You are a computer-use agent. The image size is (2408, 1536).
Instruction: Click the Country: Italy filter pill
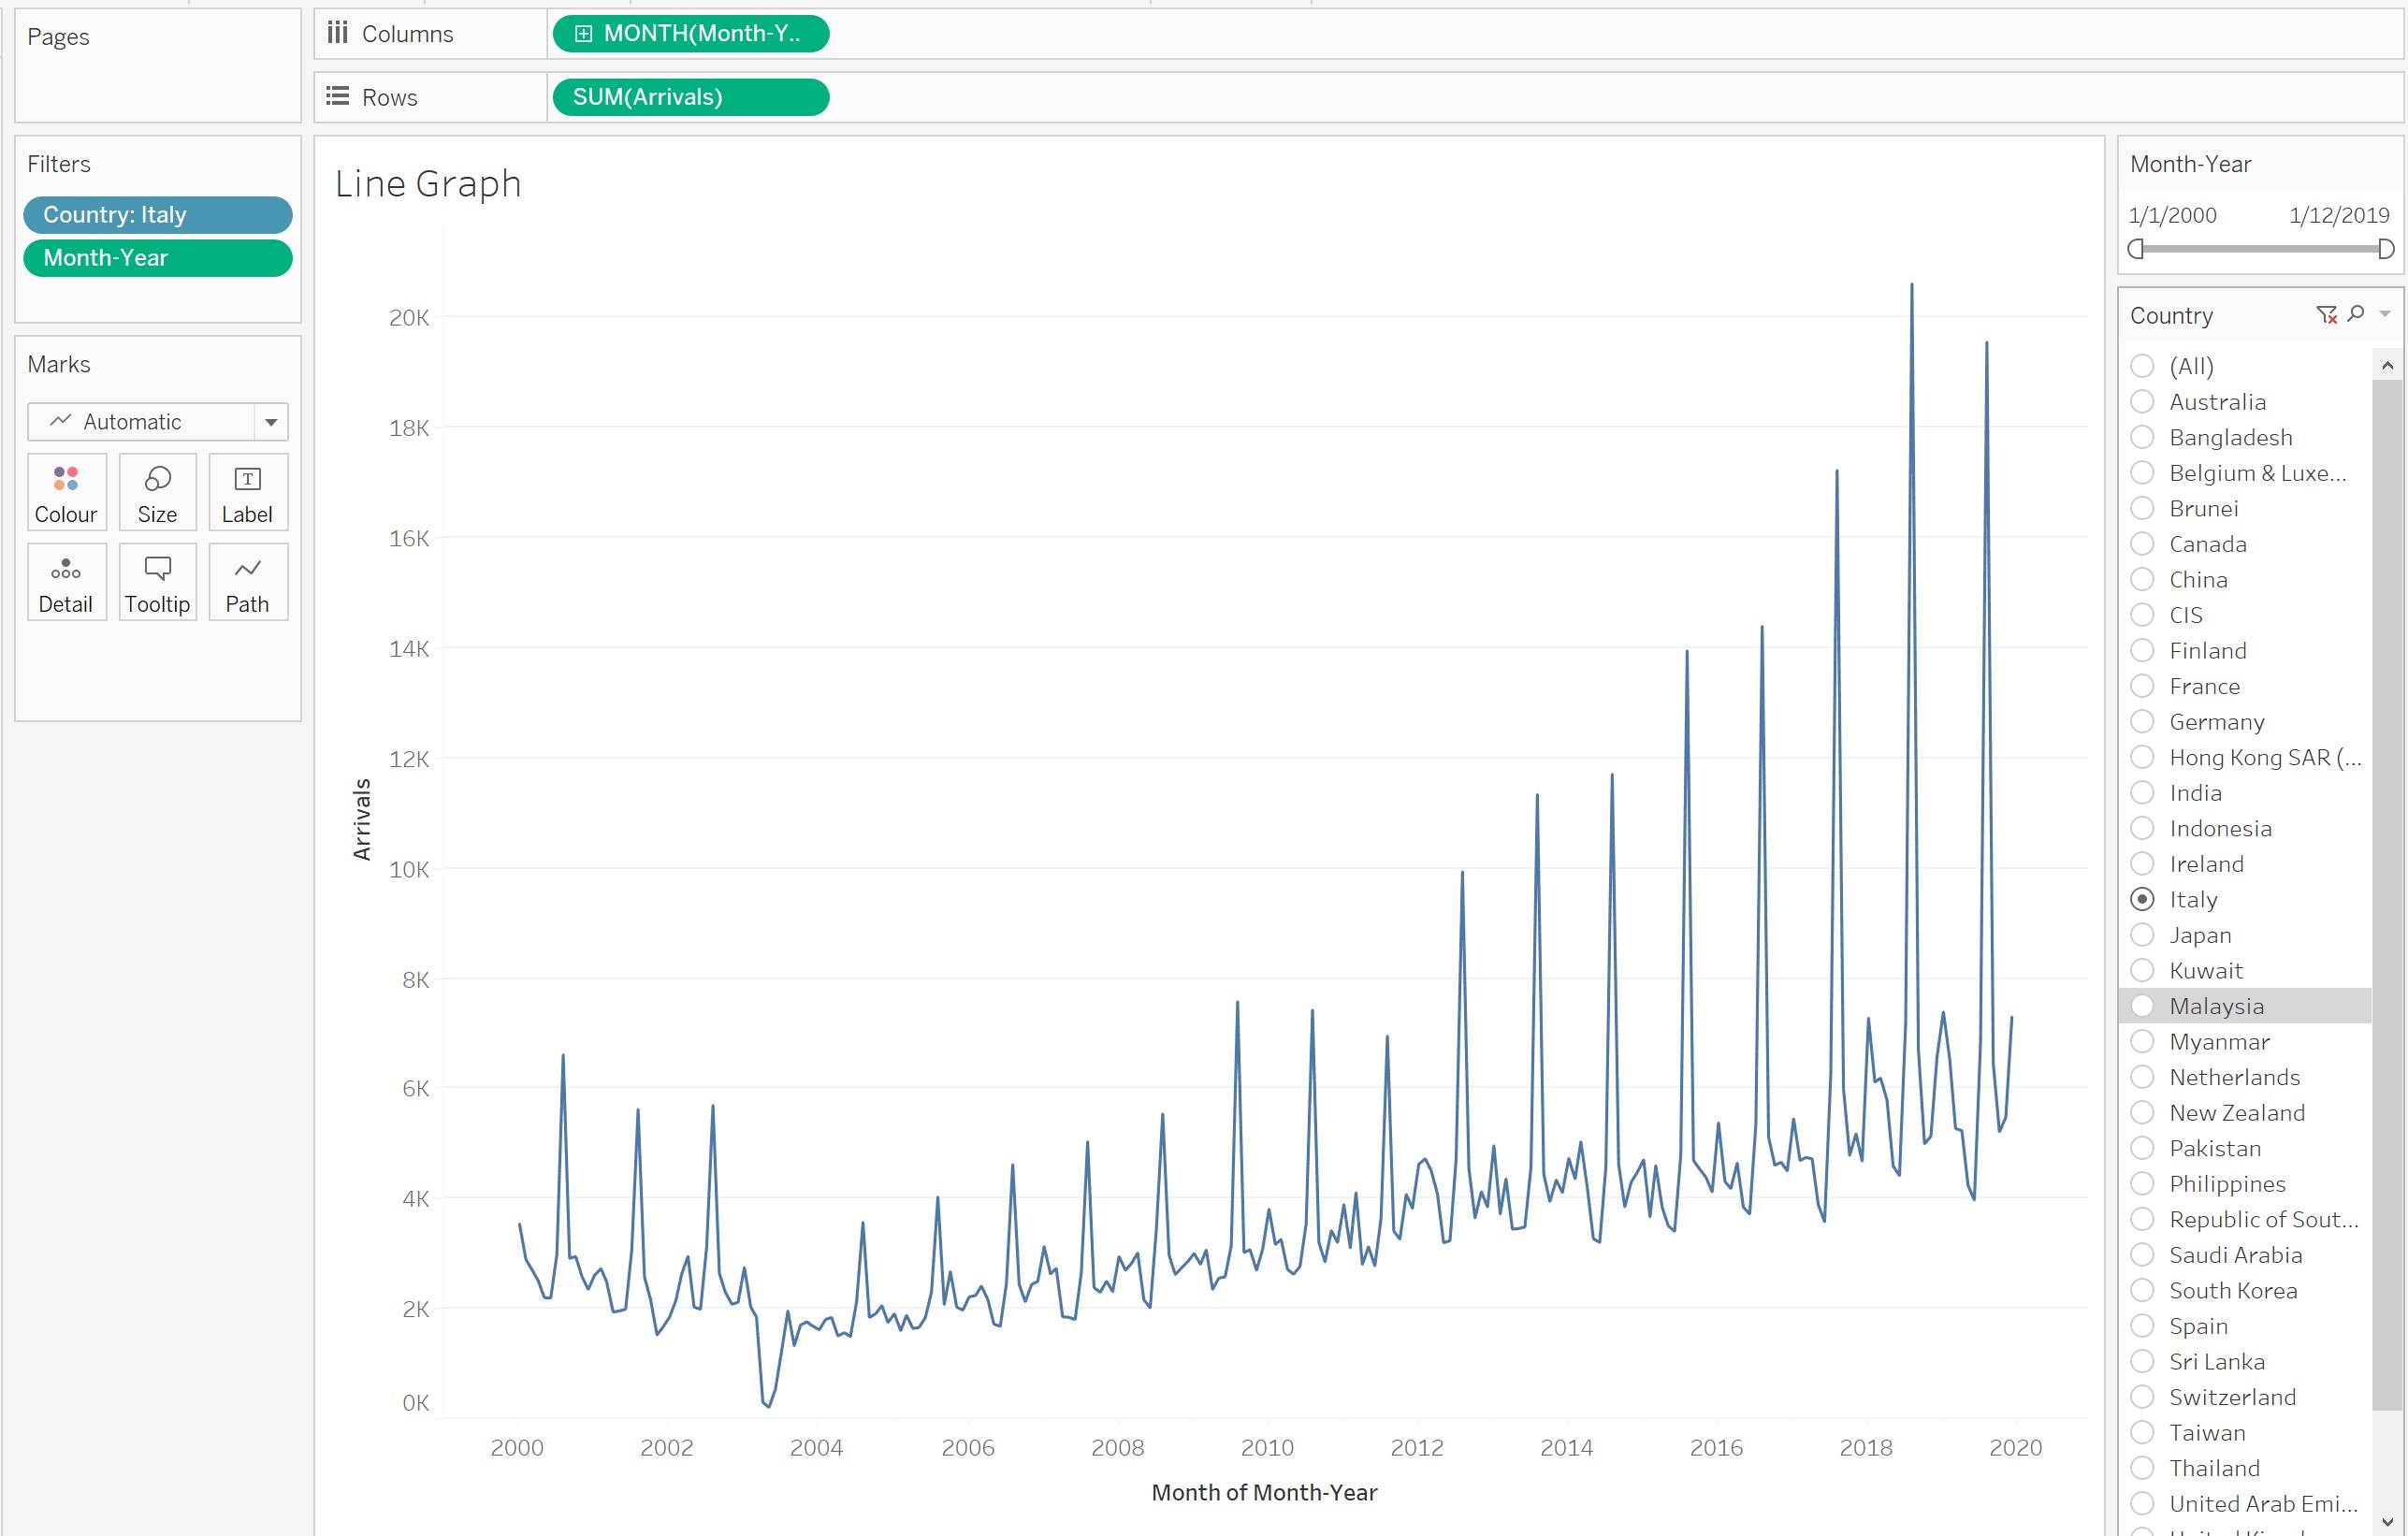[157, 215]
